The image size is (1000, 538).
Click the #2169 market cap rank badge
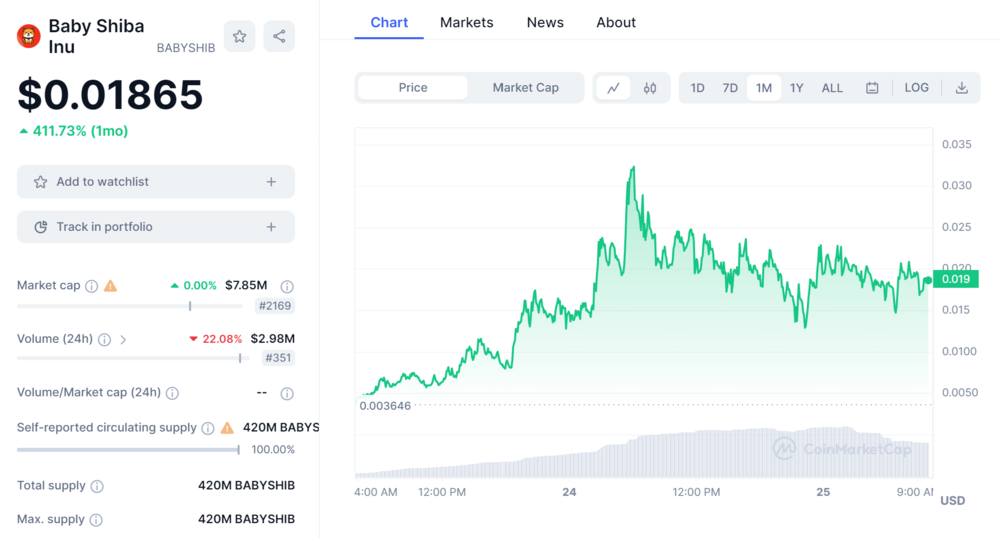pyautogui.click(x=274, y=306)
